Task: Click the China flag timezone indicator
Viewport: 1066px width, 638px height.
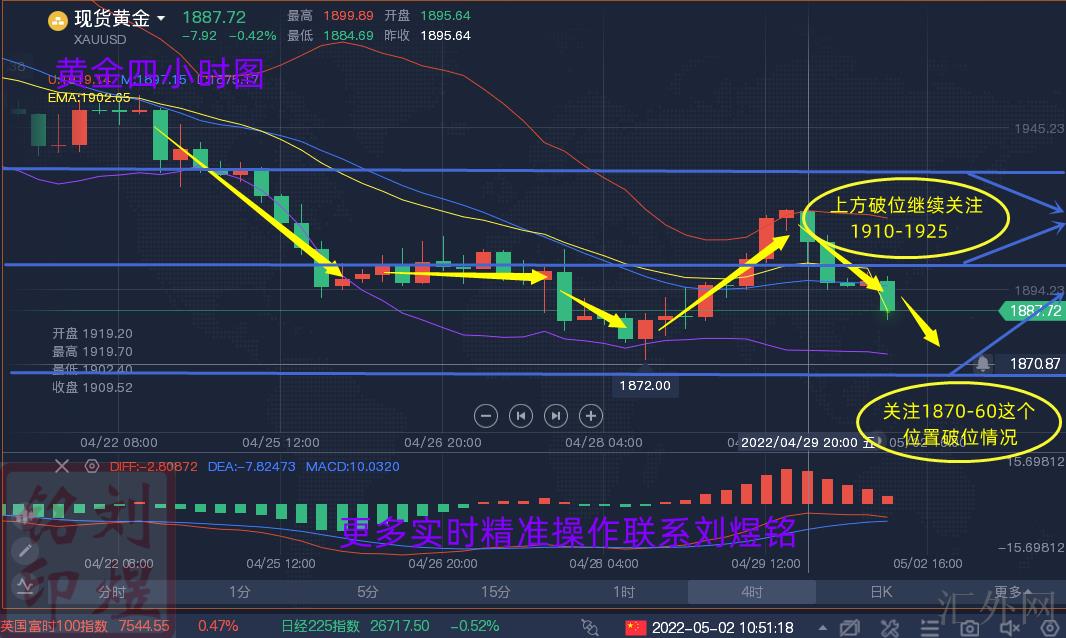Action: click(x=635, y=627)
